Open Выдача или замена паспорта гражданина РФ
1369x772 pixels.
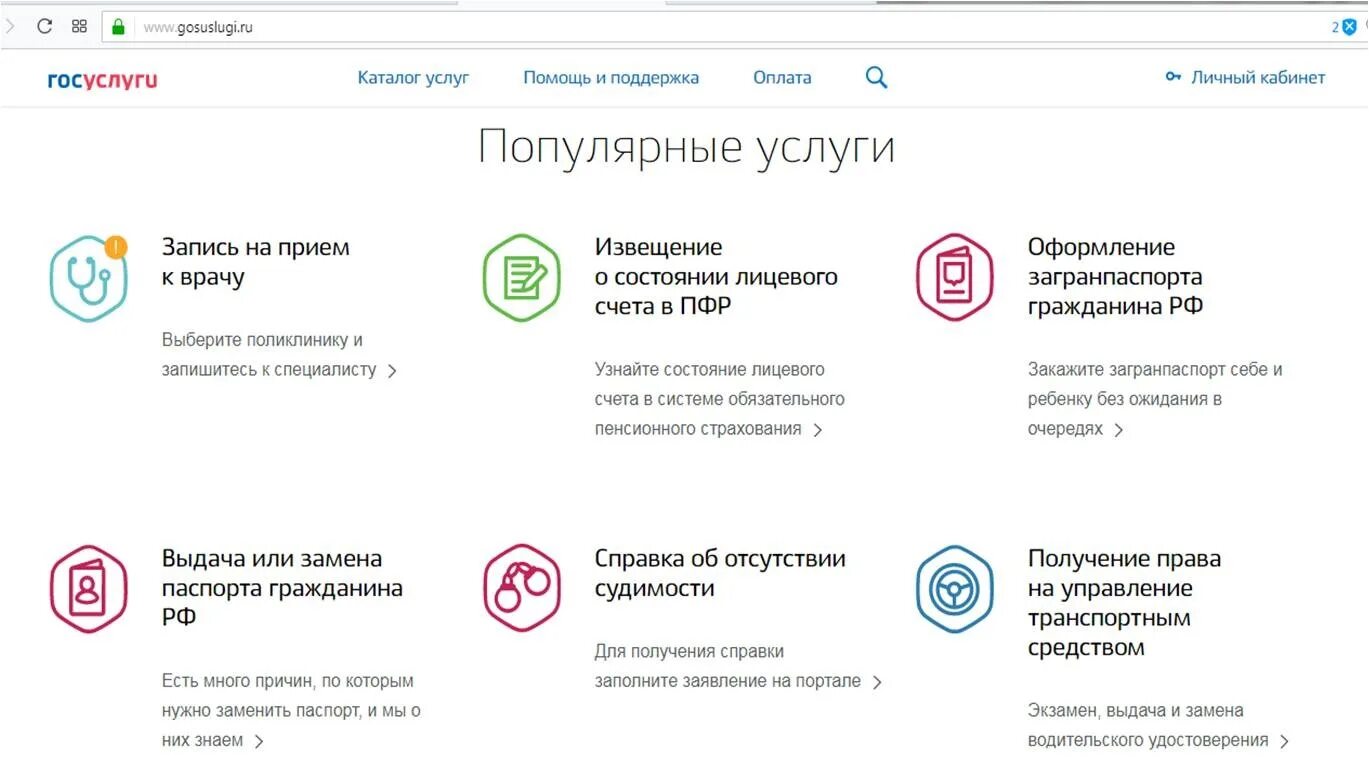pyautogui.click(x=282, y=588)
